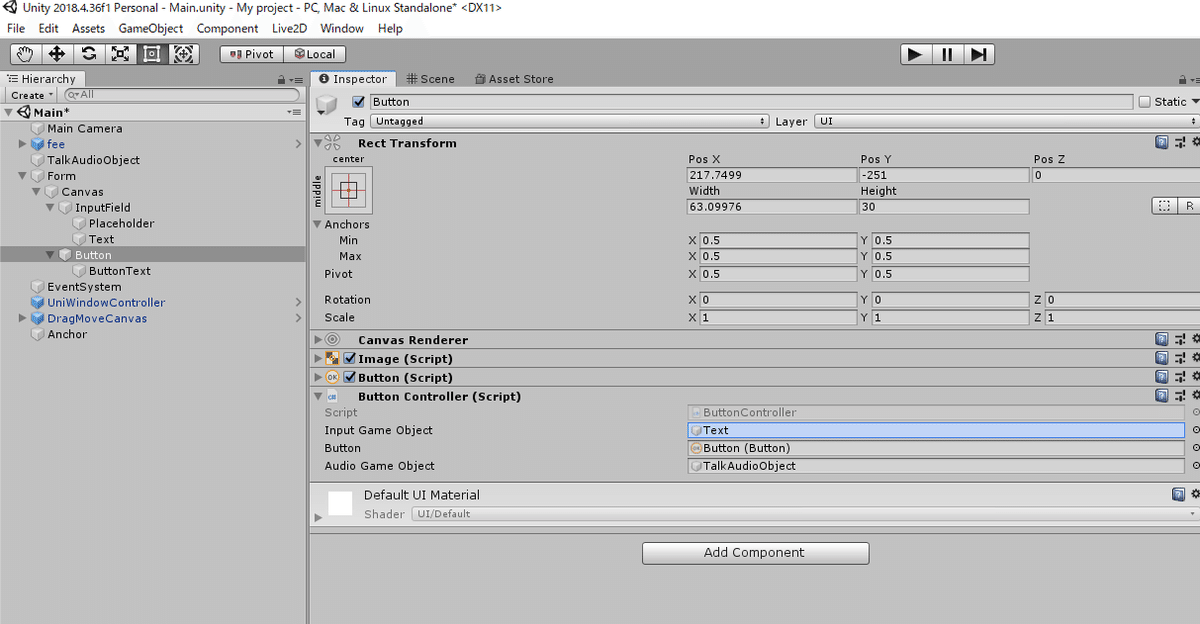
Task: Expand the Default UI Material foldout
Action: [318, 517]
